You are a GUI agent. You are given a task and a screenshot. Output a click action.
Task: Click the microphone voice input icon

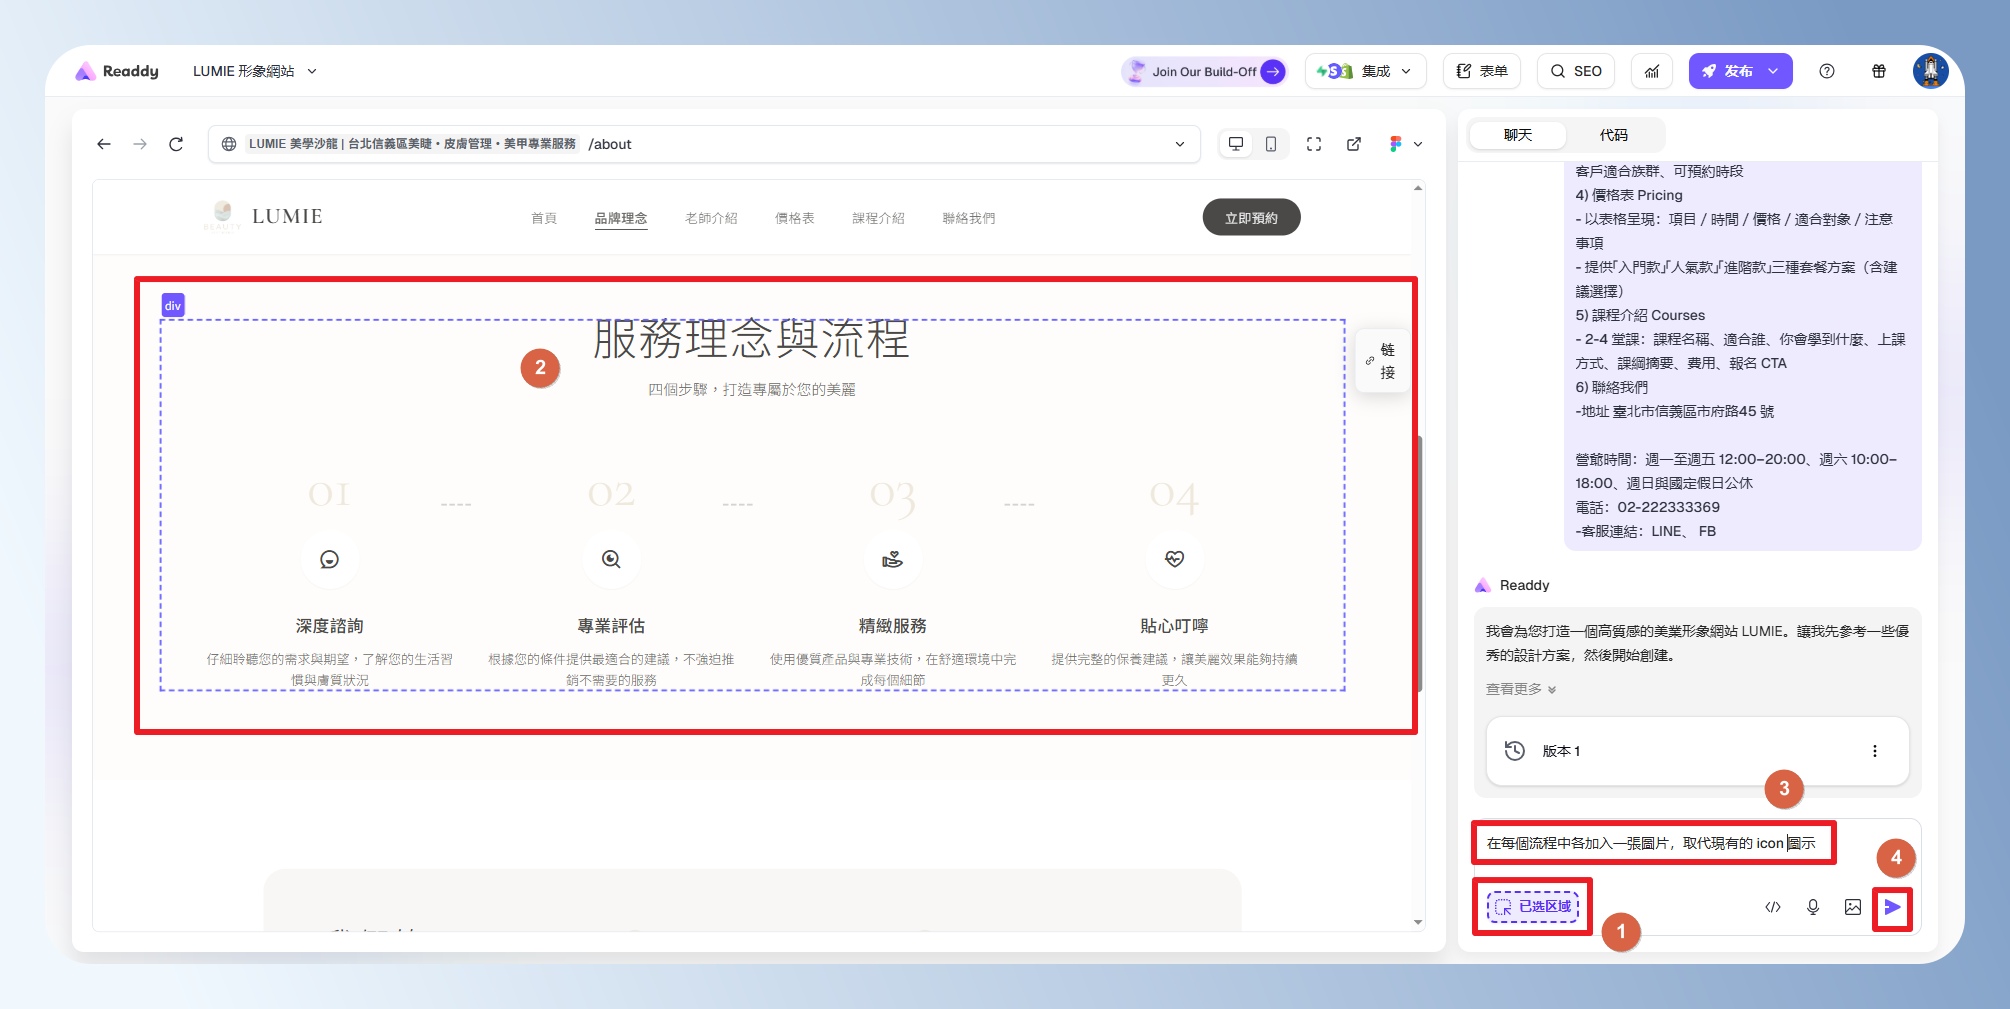1812,907
